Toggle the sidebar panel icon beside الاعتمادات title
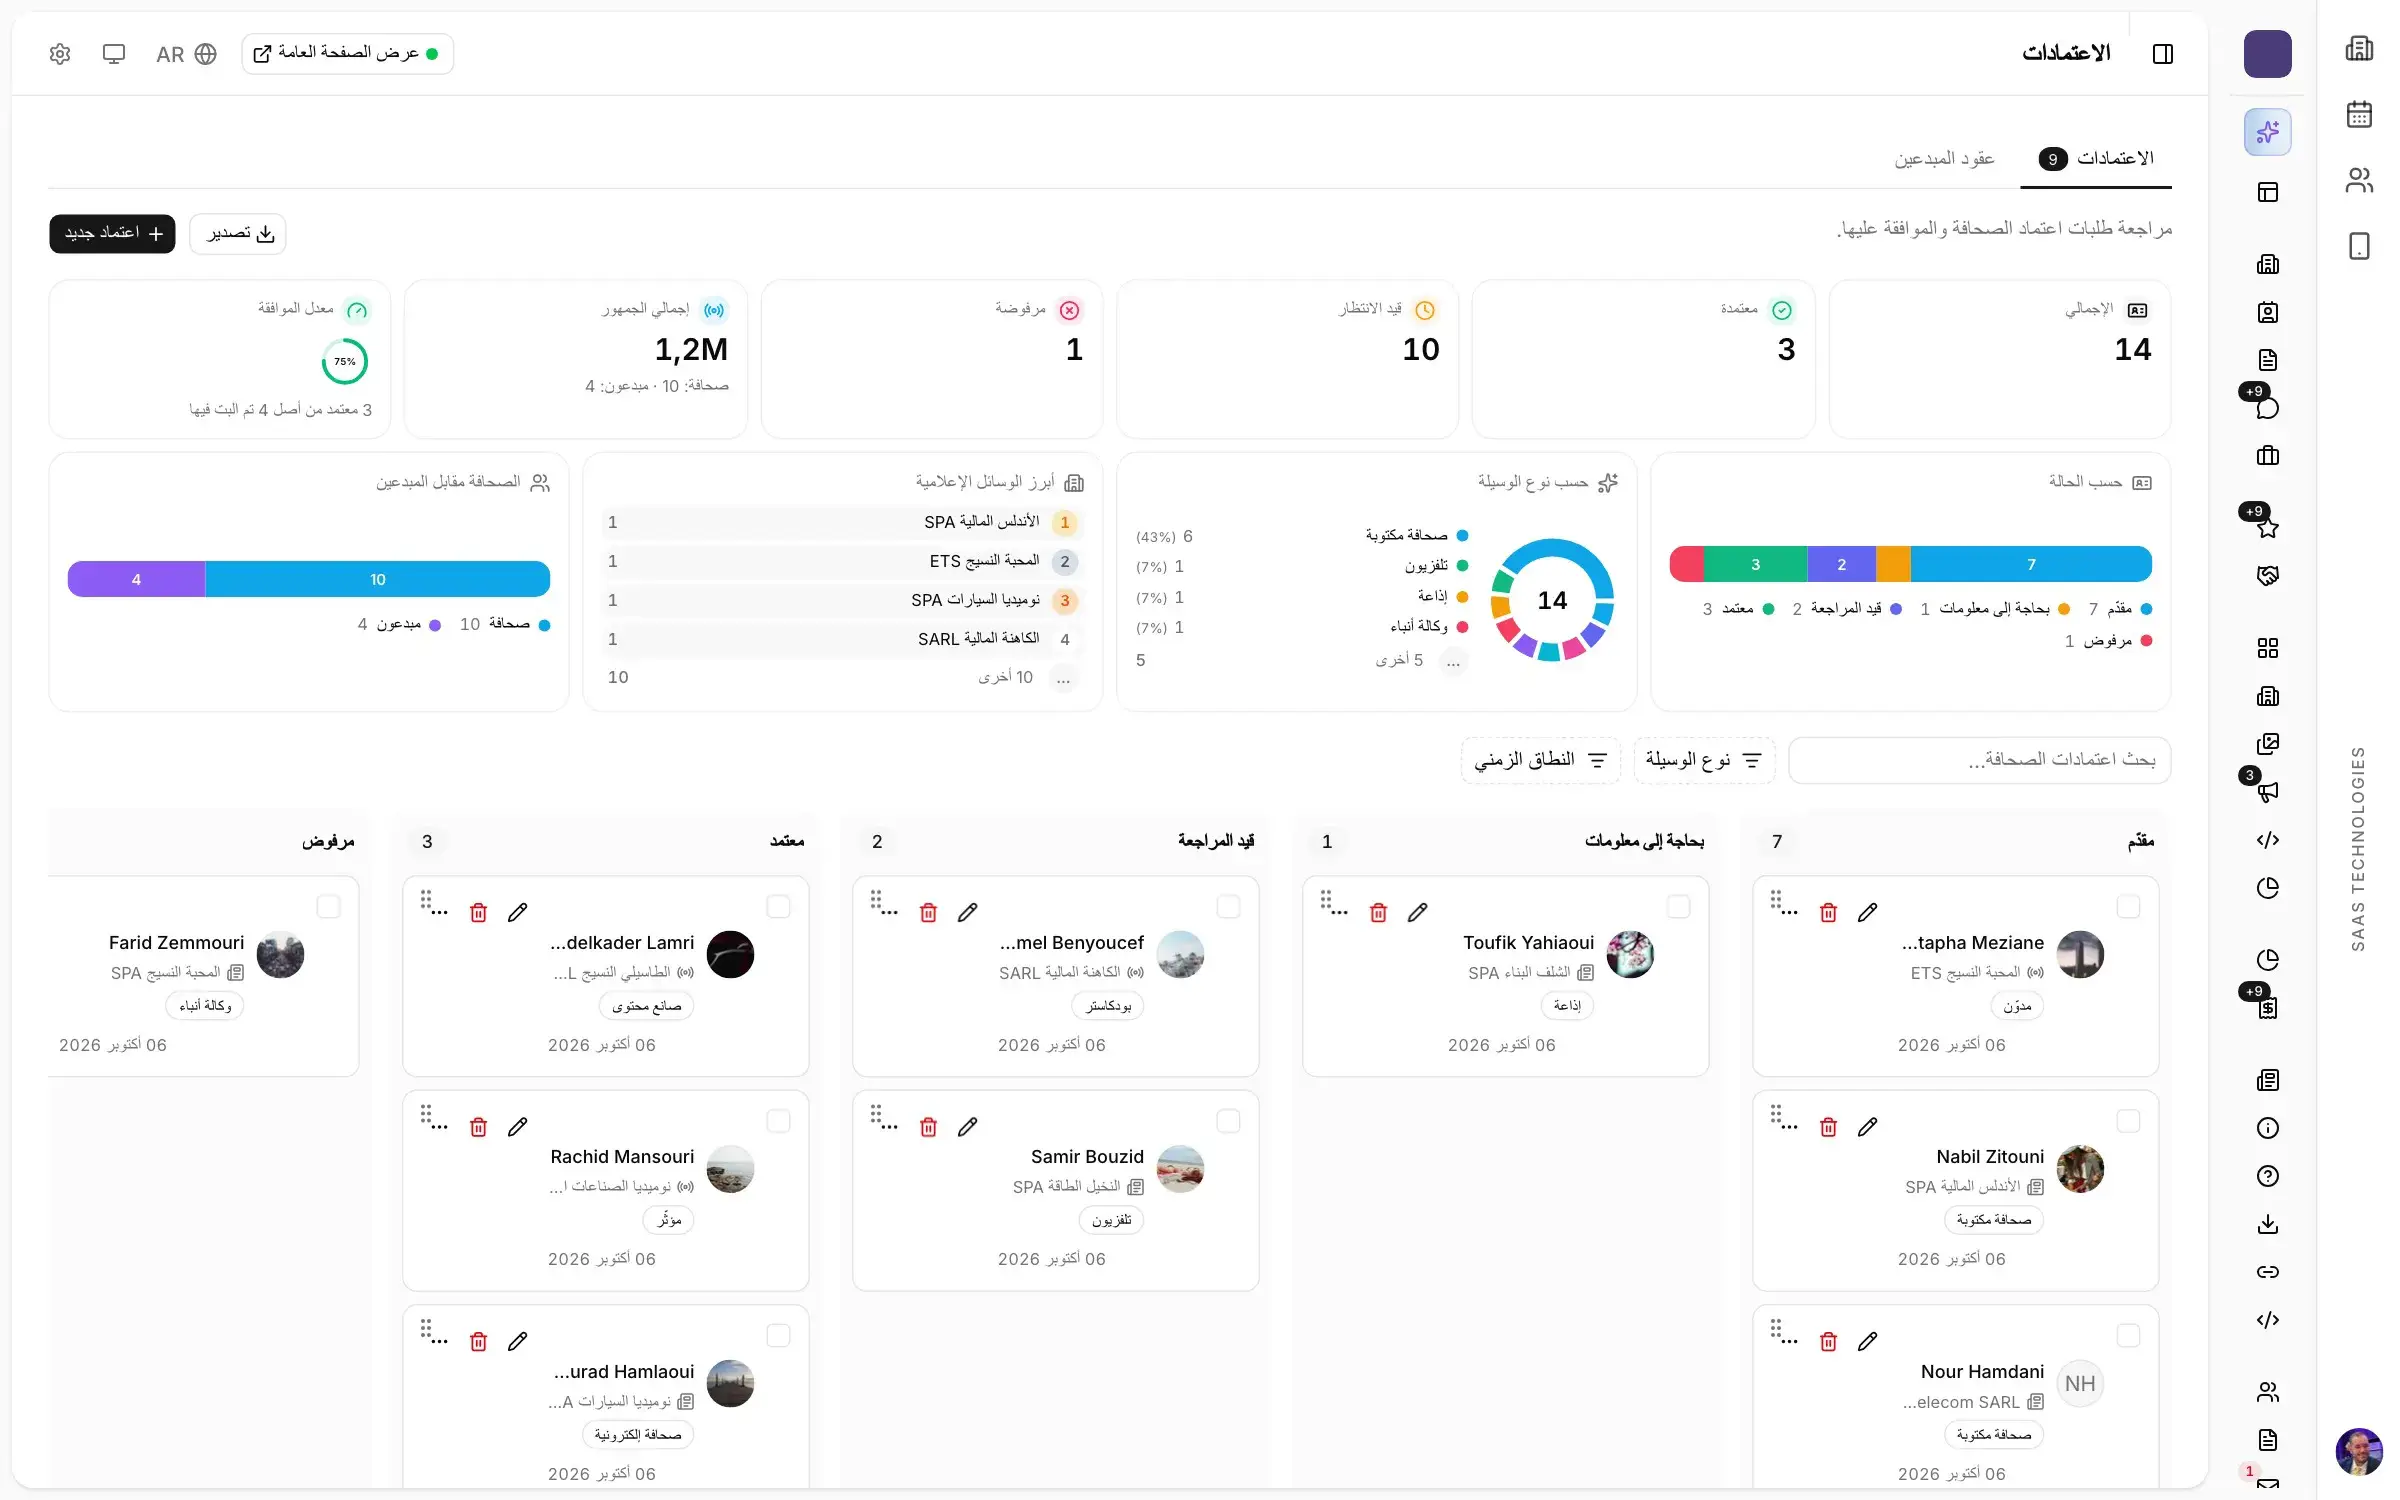The image size is (2400, 1500). coord(2162,54)
